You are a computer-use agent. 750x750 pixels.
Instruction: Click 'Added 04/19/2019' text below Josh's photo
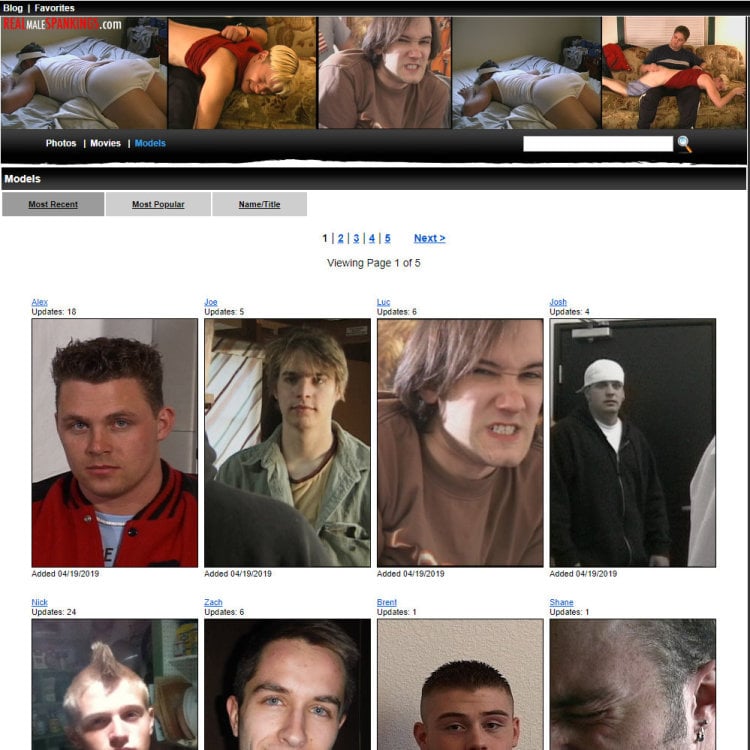pyautogui.click(x=584, y=574)
